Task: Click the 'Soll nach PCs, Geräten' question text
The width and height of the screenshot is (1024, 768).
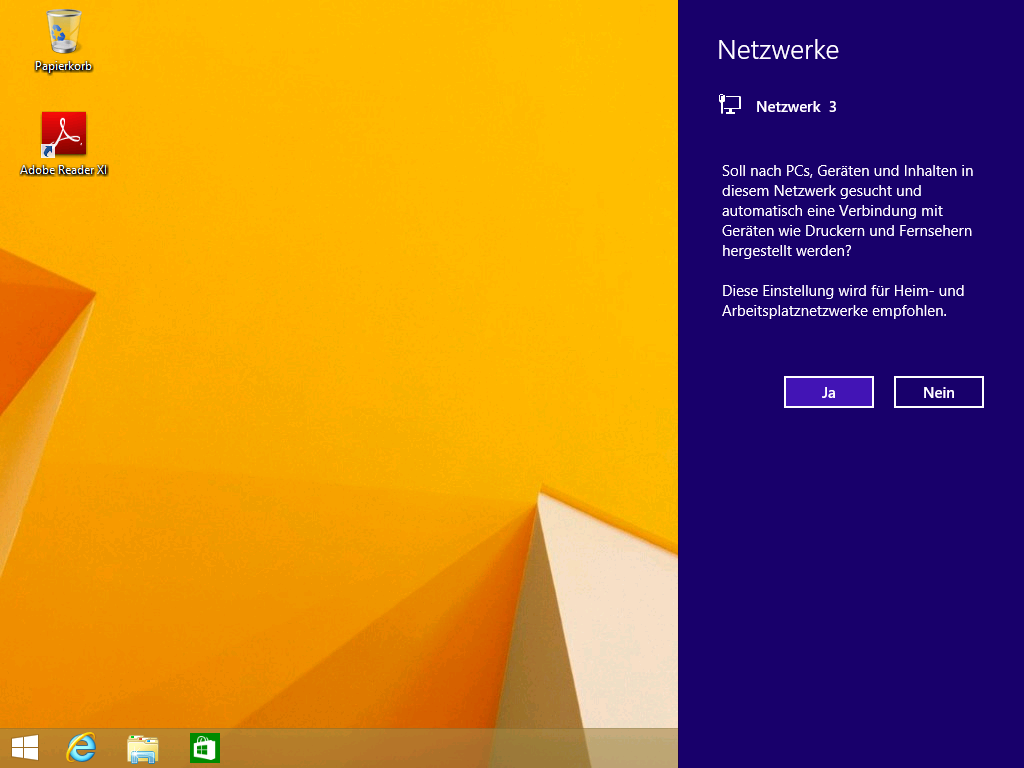Action: (x=847, y=210)
